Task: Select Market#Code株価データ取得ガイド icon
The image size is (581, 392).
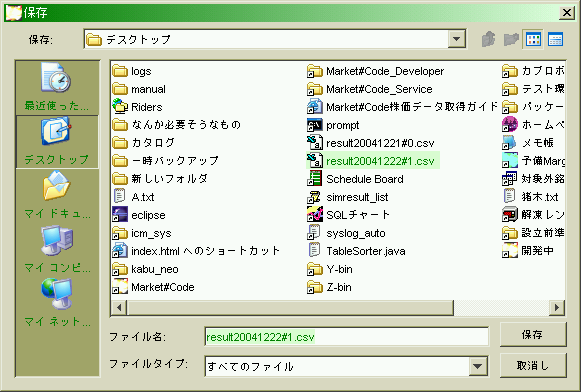Action: coord(315,107)
